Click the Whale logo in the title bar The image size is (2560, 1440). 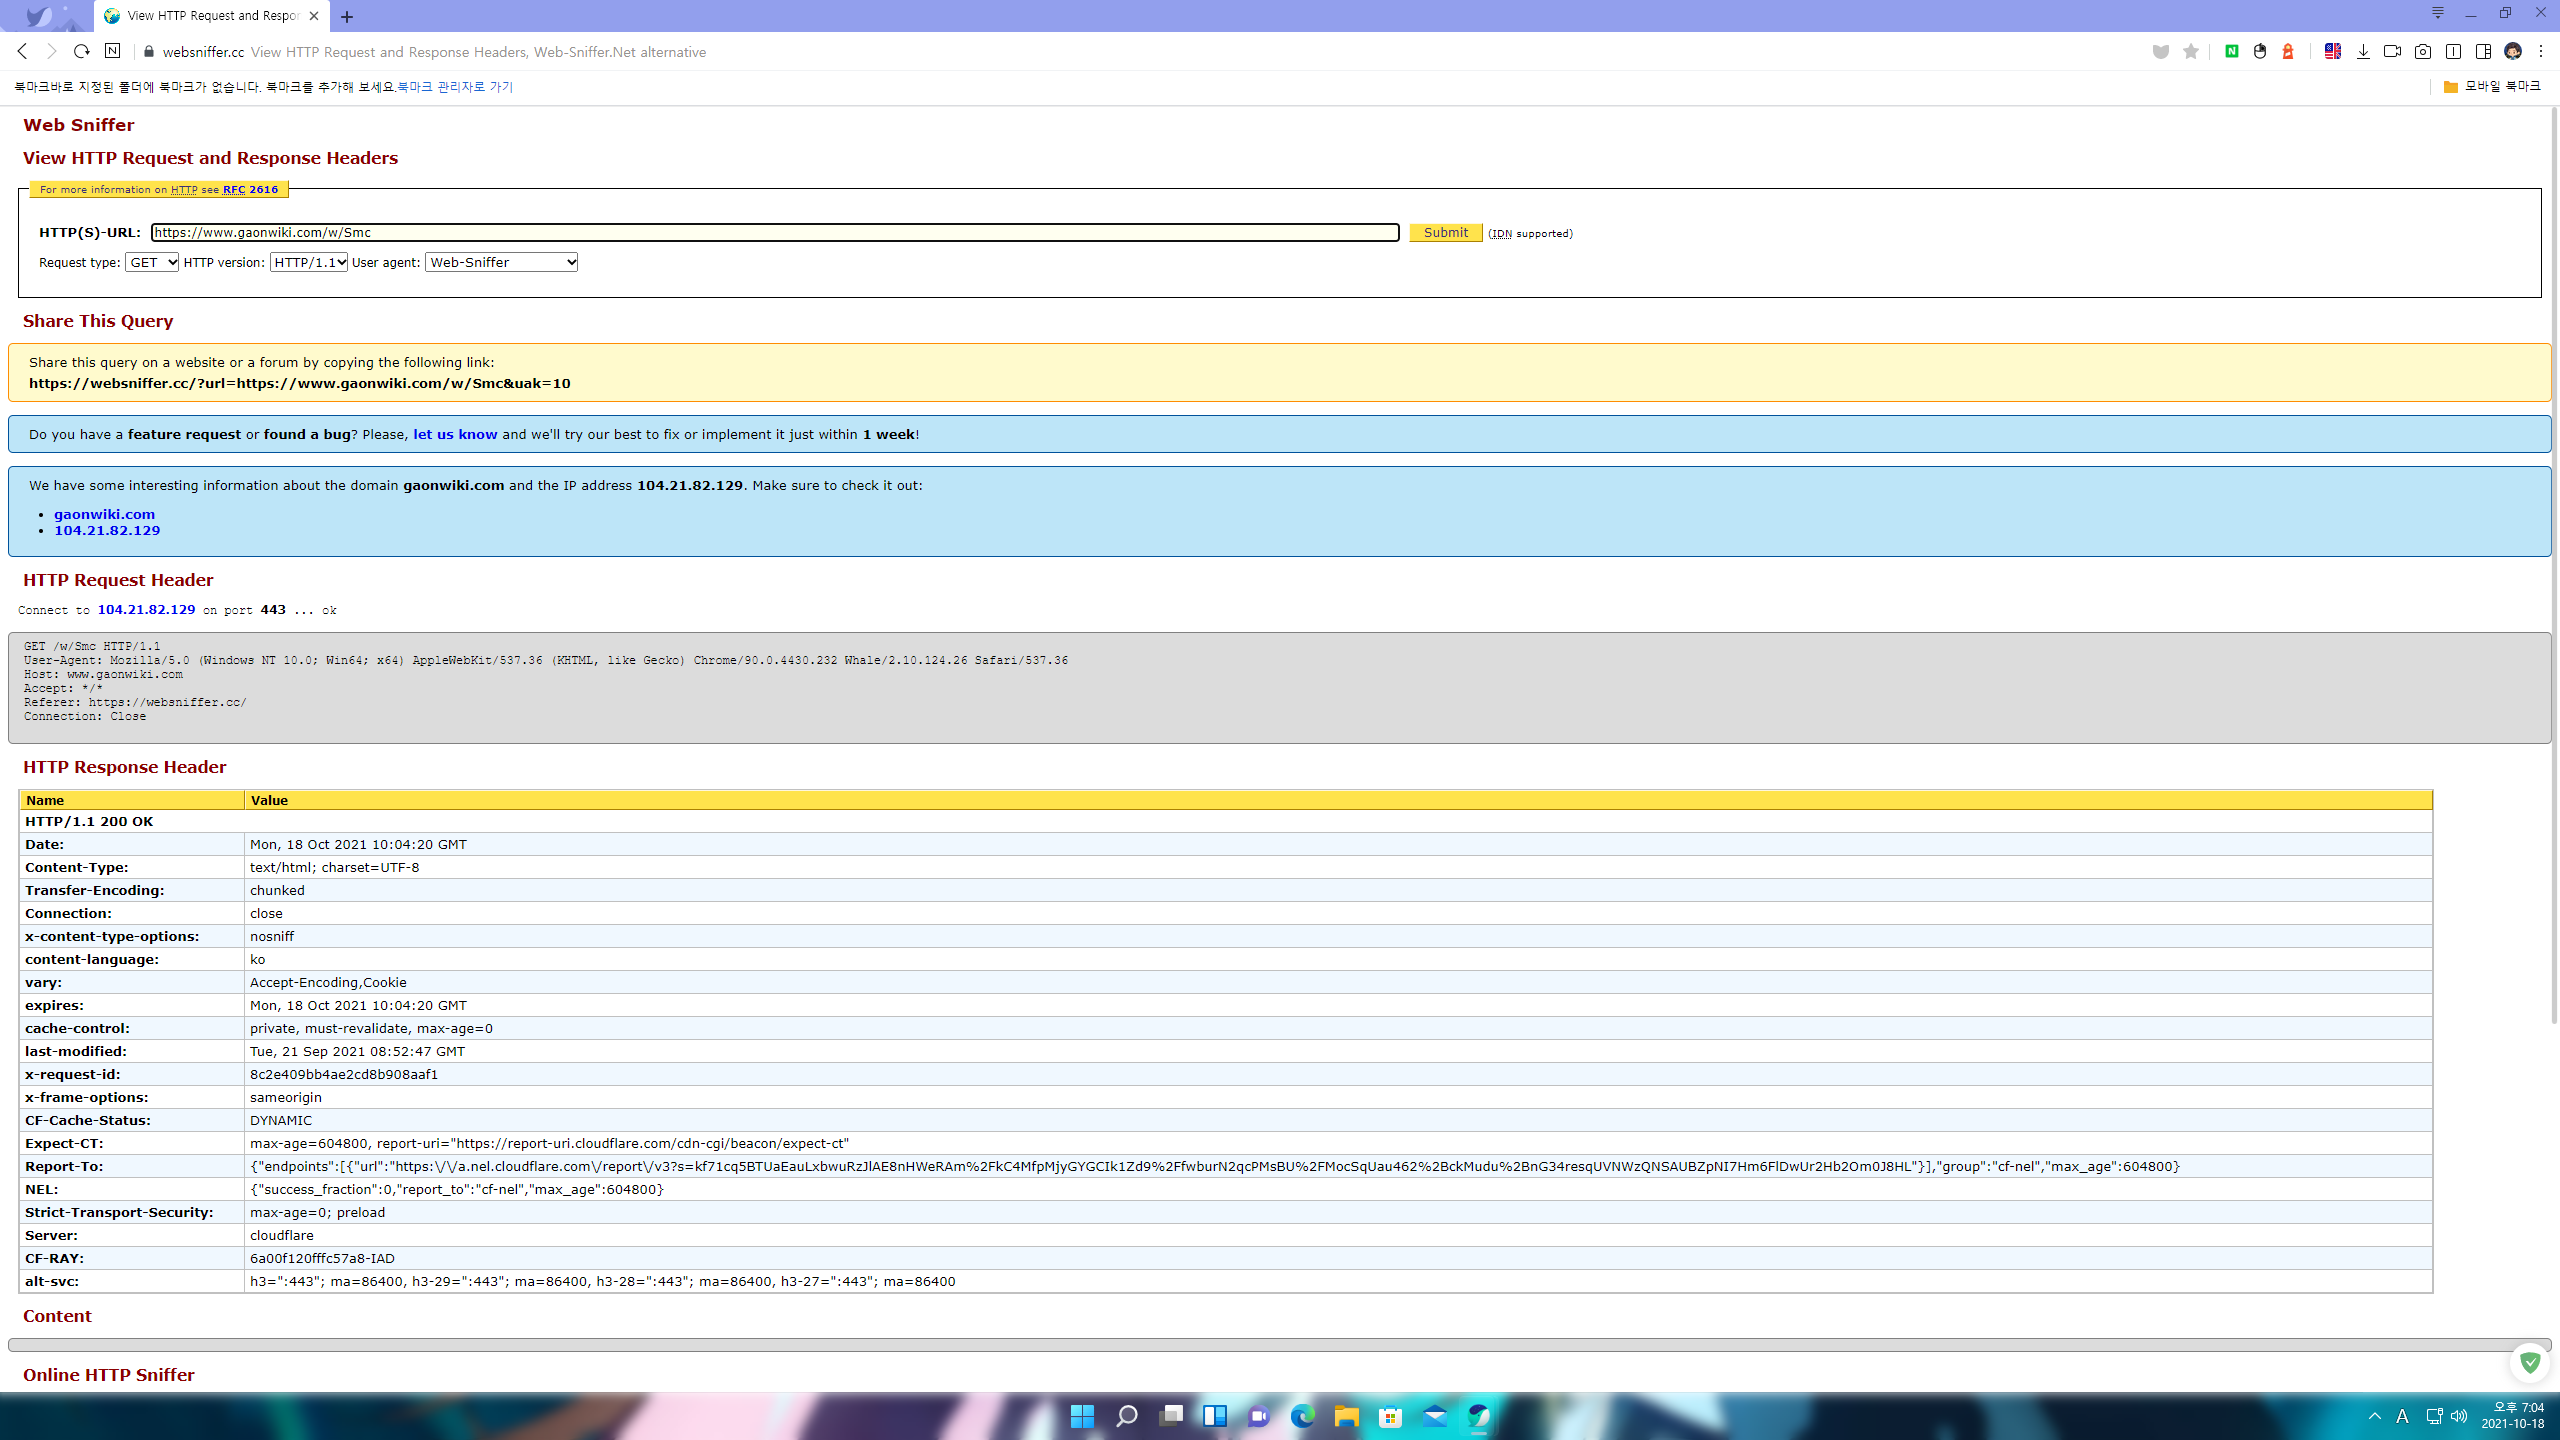coord(38,16)
